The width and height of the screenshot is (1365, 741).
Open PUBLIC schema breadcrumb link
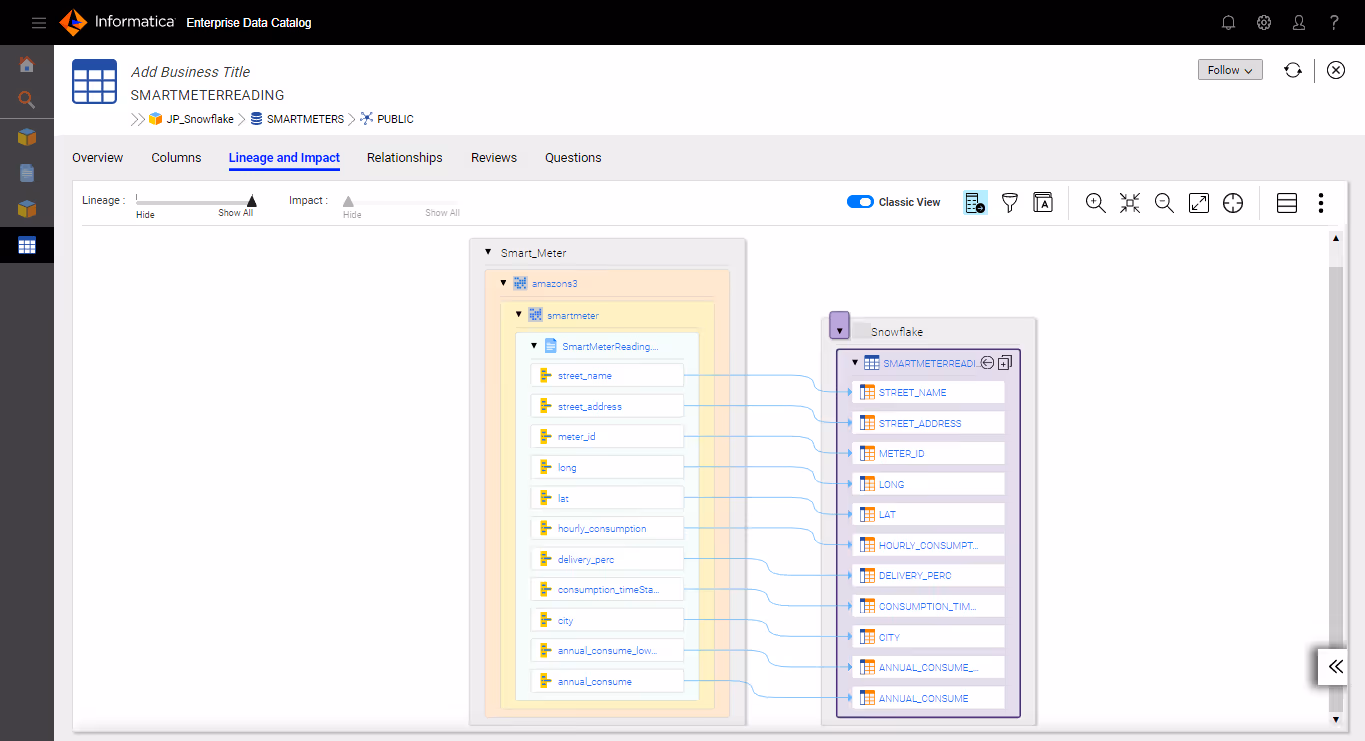point(395,119)
